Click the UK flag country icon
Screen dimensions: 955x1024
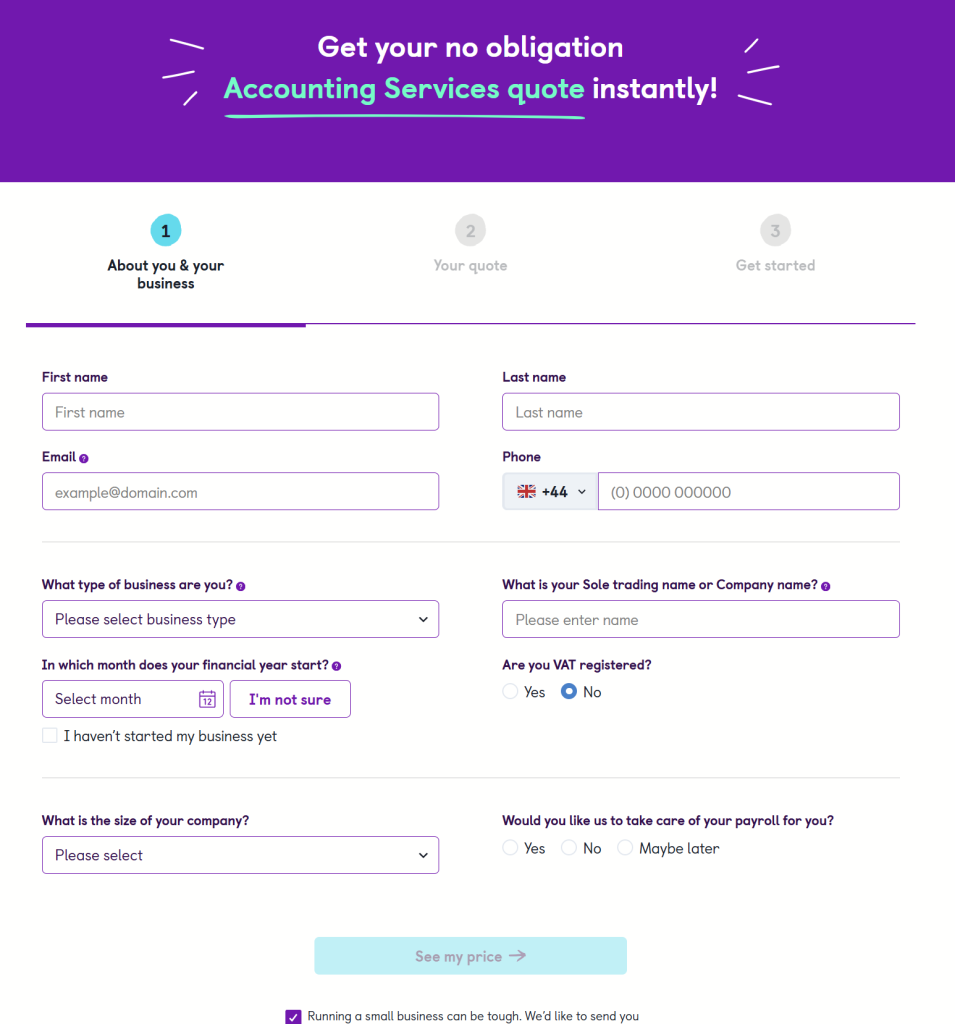click(x=526, y=492)
